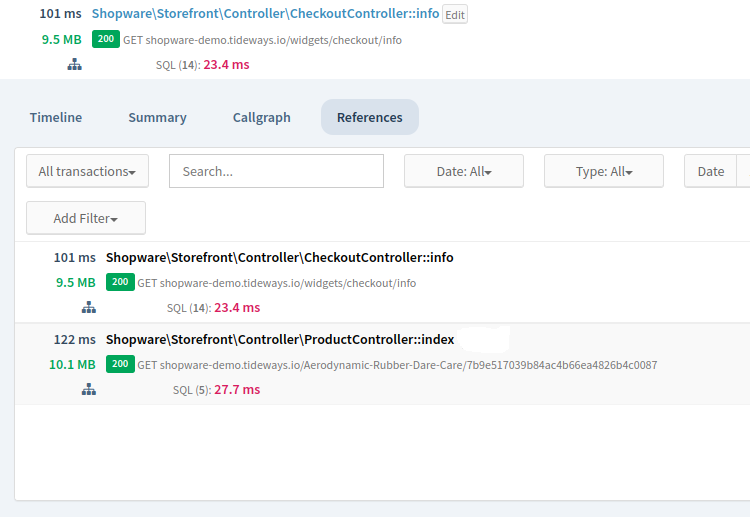
Task: Click the Edit button next to the transaction name
Action: (x=454, y=15)
